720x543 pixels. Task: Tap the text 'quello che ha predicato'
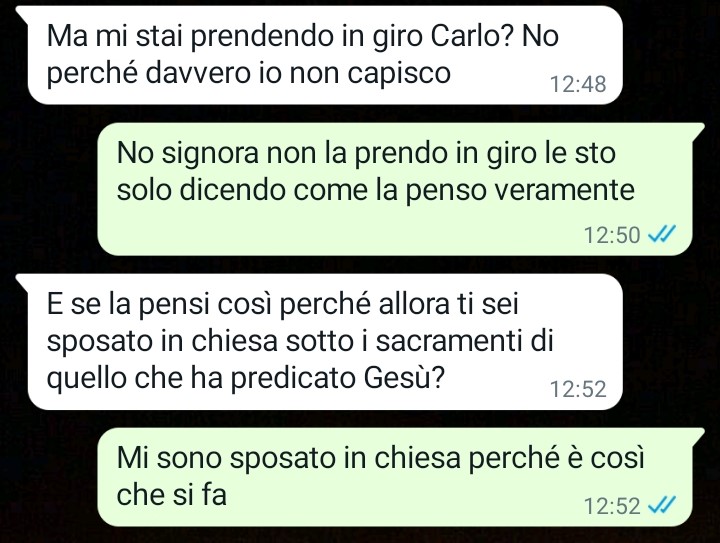point(202,379)
